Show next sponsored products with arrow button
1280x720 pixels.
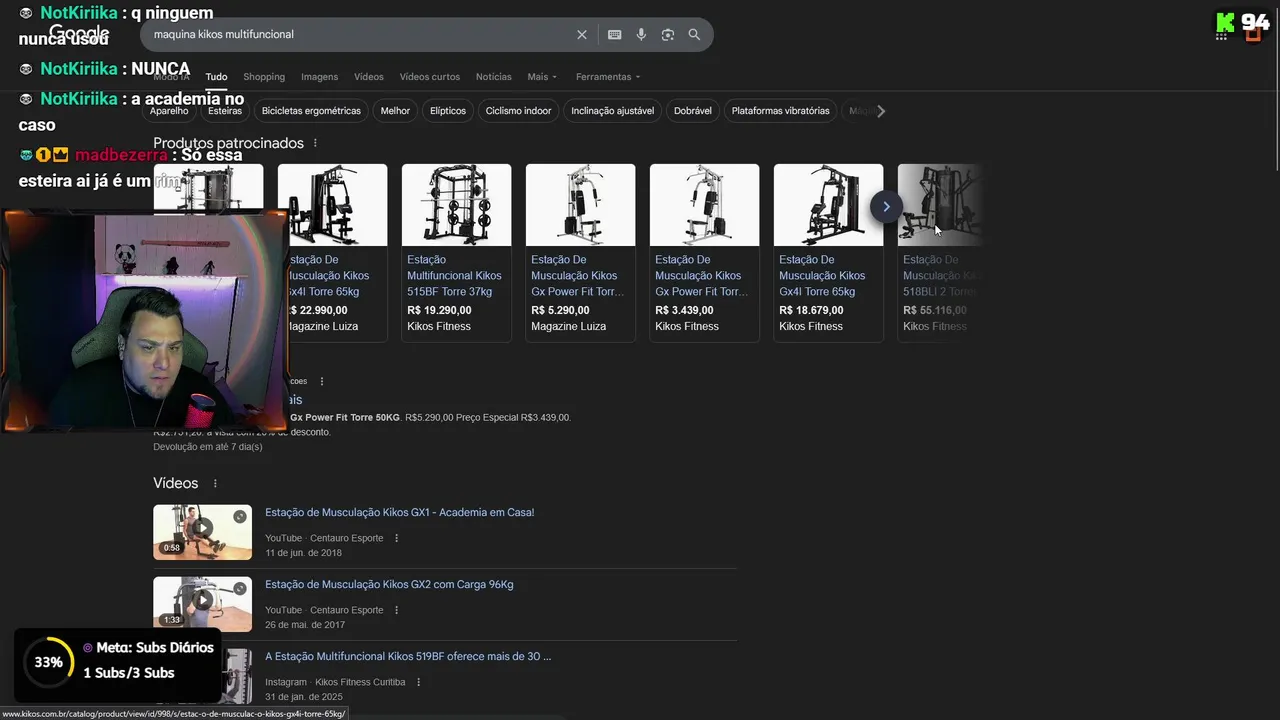coord(886,207)
